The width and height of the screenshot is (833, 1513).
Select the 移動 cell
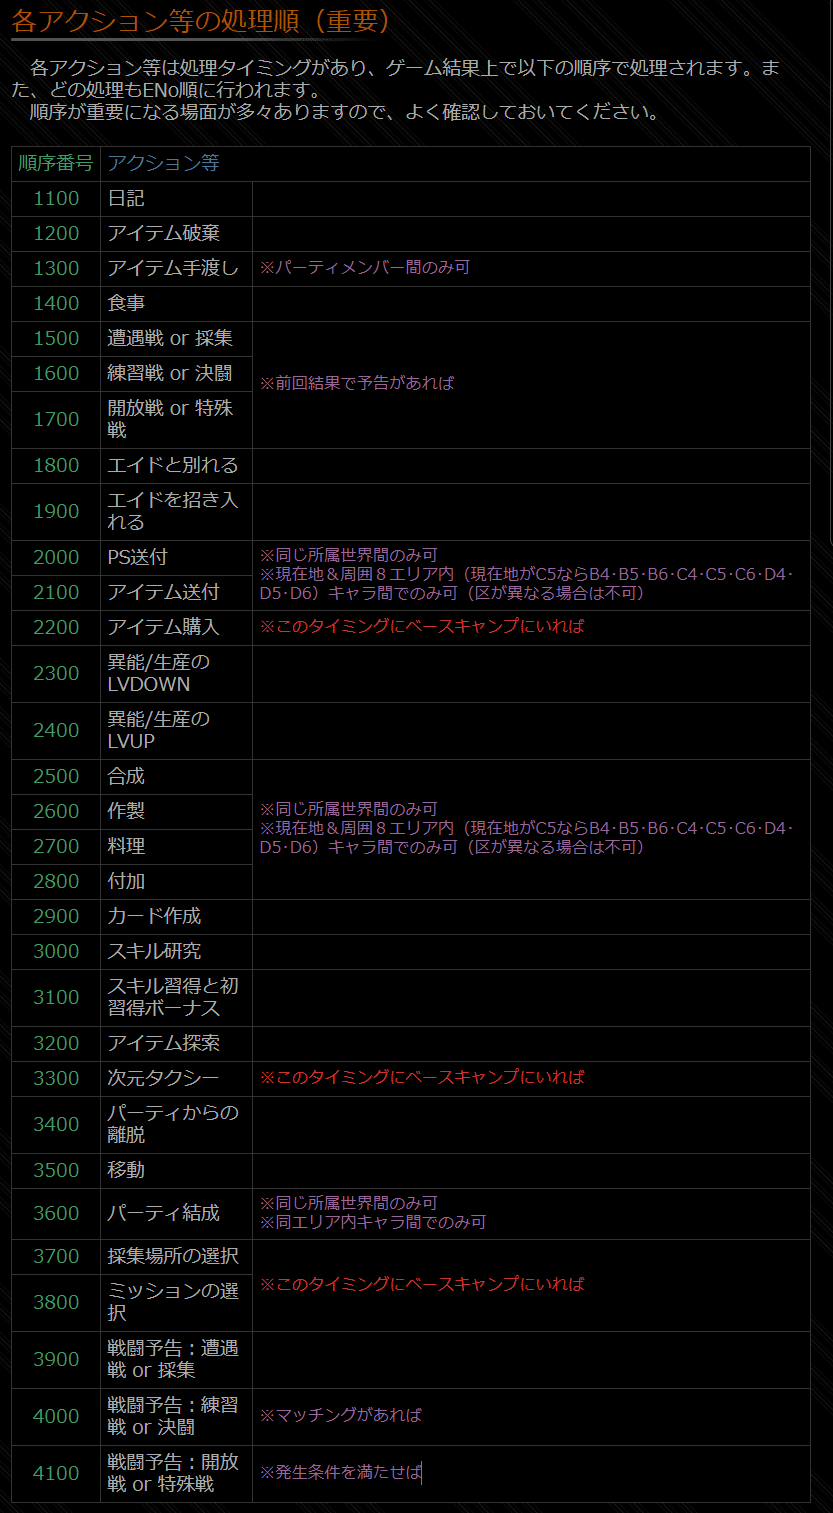(176, 1171)
